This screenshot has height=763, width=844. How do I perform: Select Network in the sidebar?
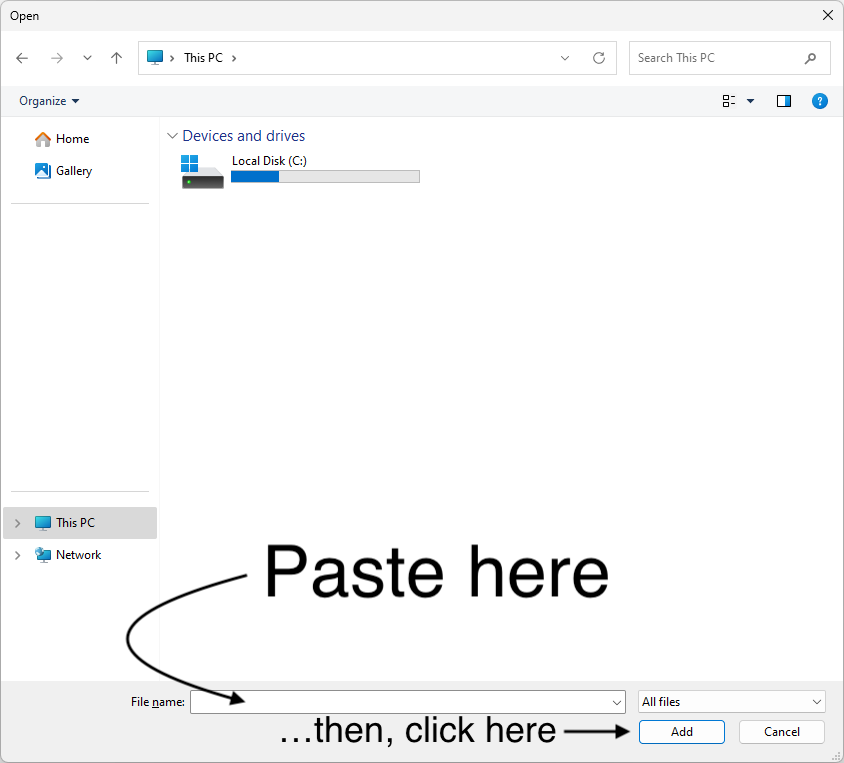[x=77, y=554]
